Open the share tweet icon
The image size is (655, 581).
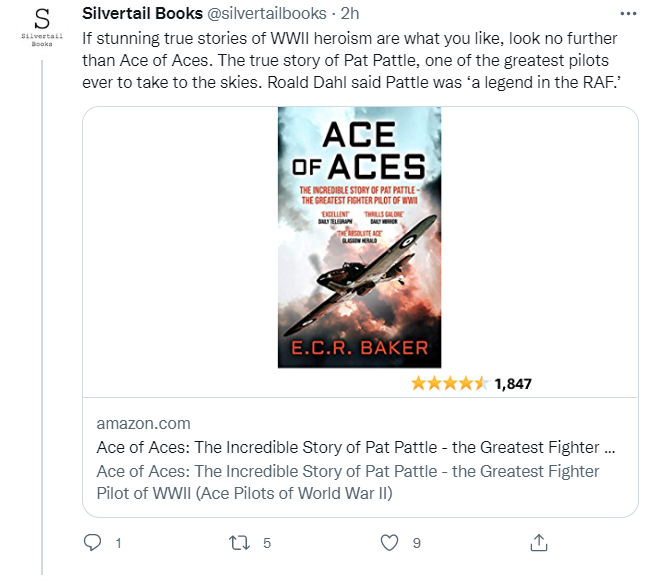coord(538,542)
